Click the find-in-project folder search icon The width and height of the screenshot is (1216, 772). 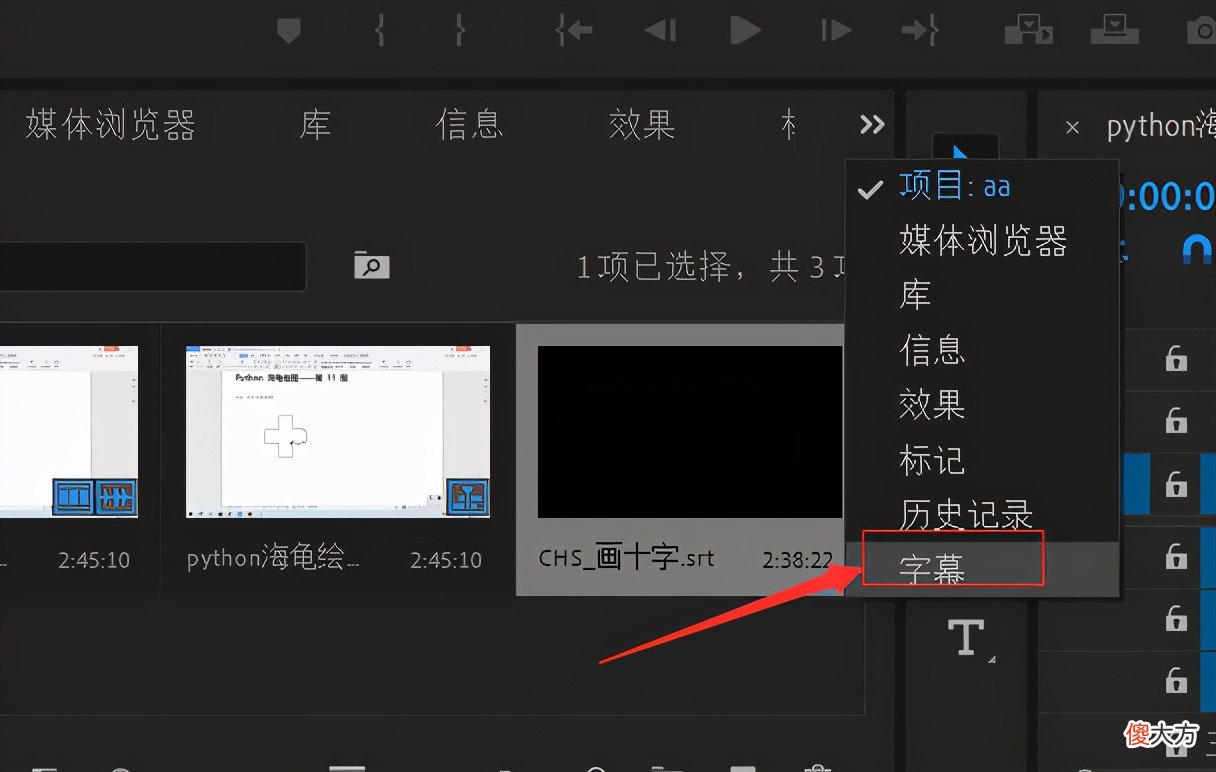(371, 266)
